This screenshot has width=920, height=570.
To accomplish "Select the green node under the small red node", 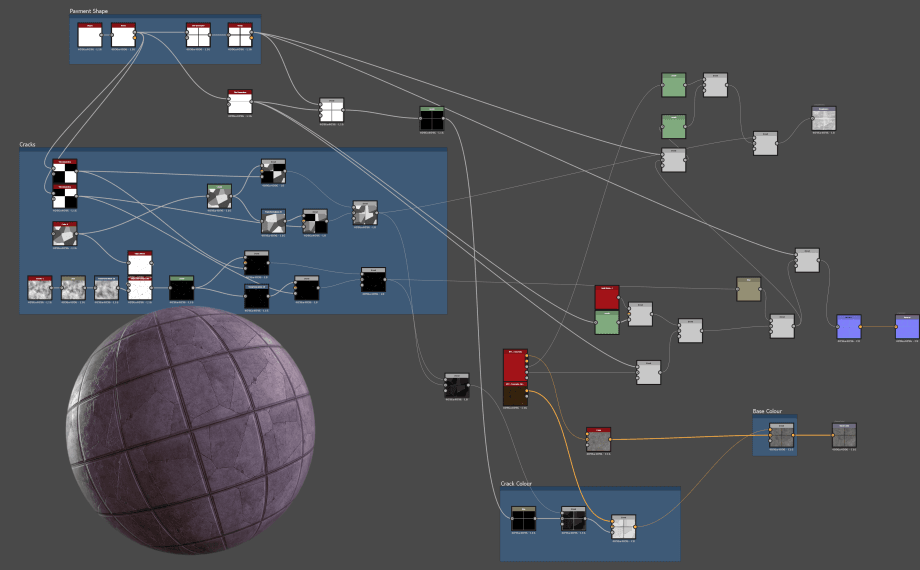I will pyautogui.click(x=607, y=322).
